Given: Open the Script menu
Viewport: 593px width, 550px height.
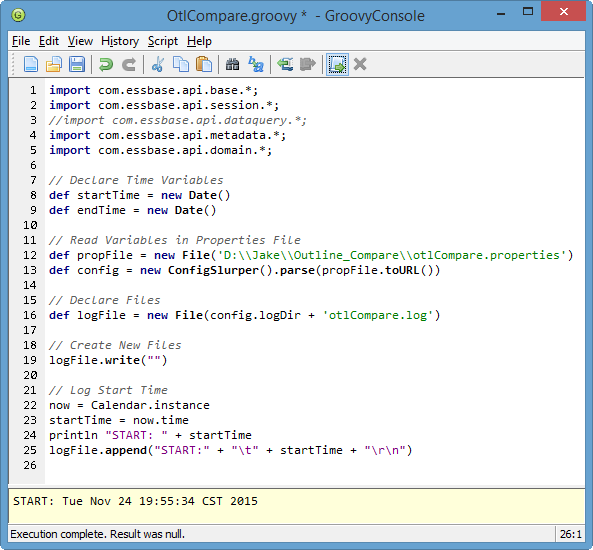Looking at the screenshot, I should point(163,41).
